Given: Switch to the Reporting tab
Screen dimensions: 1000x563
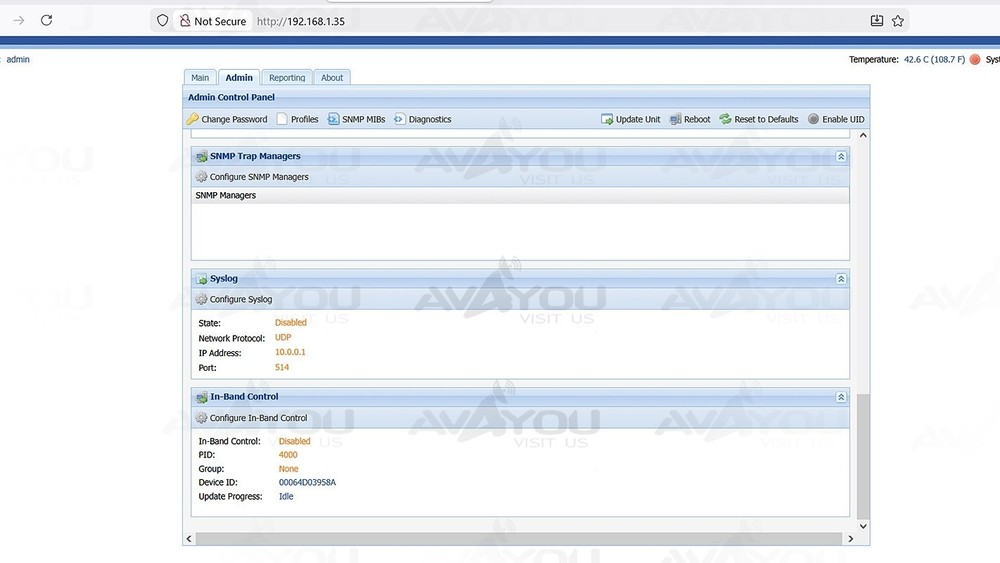Looking at the screenshot, I should [x=287, y=78].
